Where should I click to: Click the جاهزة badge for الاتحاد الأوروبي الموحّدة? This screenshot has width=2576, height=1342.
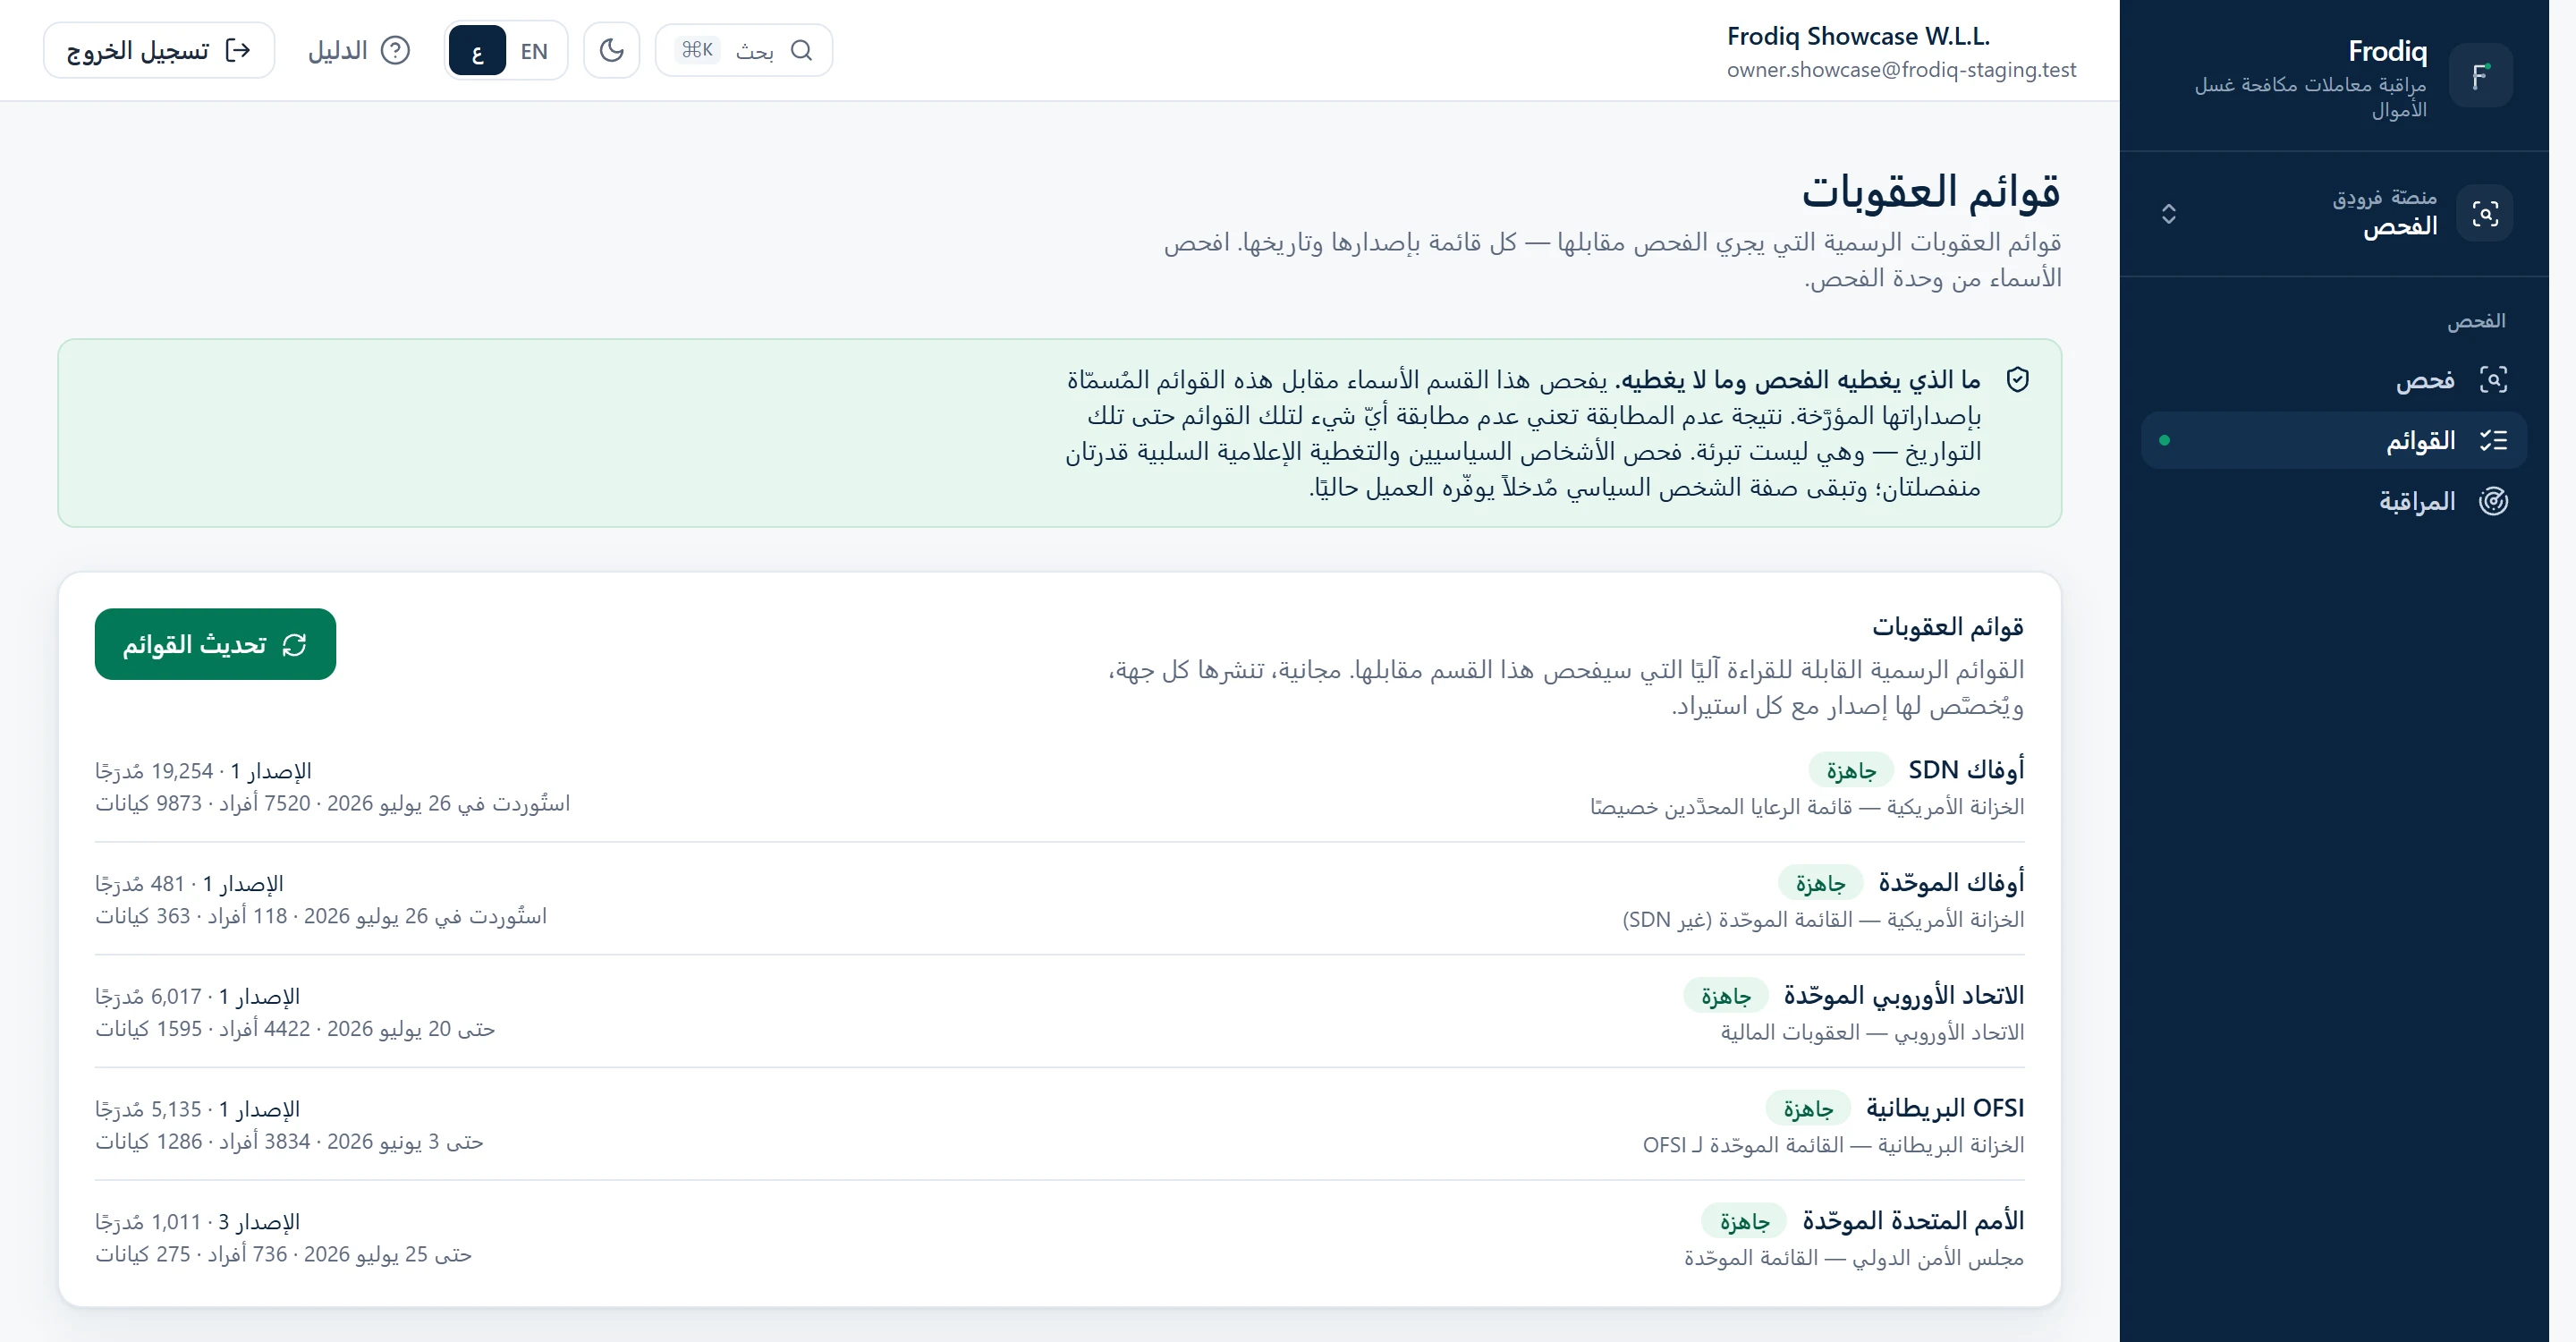[1726, 997]
